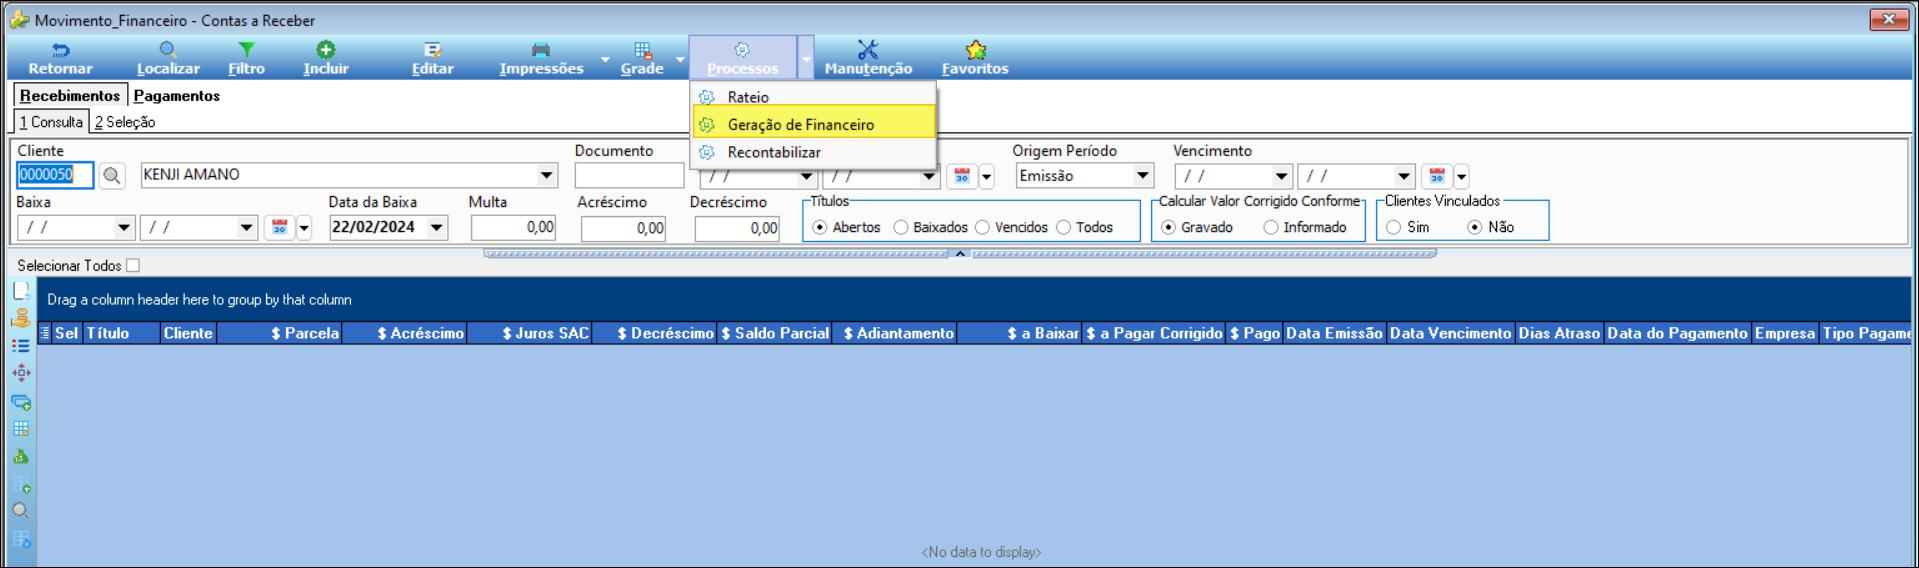This screenshot has height=568, width=1919.
Task: Click Incluir to add a record
Action: pyautogui.click(x=326, y=58)
